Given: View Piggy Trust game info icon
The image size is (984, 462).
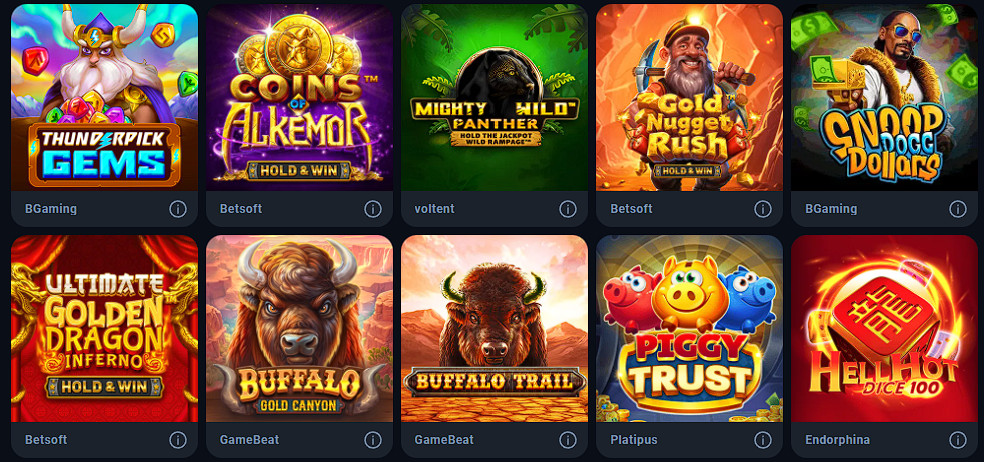Looking at the screenshot, I should [762, 440].
